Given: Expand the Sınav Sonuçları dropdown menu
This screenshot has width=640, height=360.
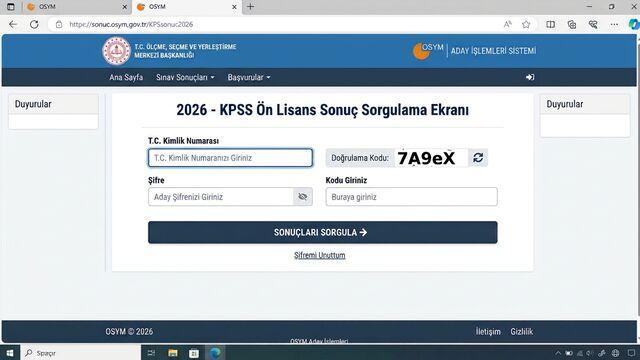Looking at the screenshot, I should click(185, 77).
